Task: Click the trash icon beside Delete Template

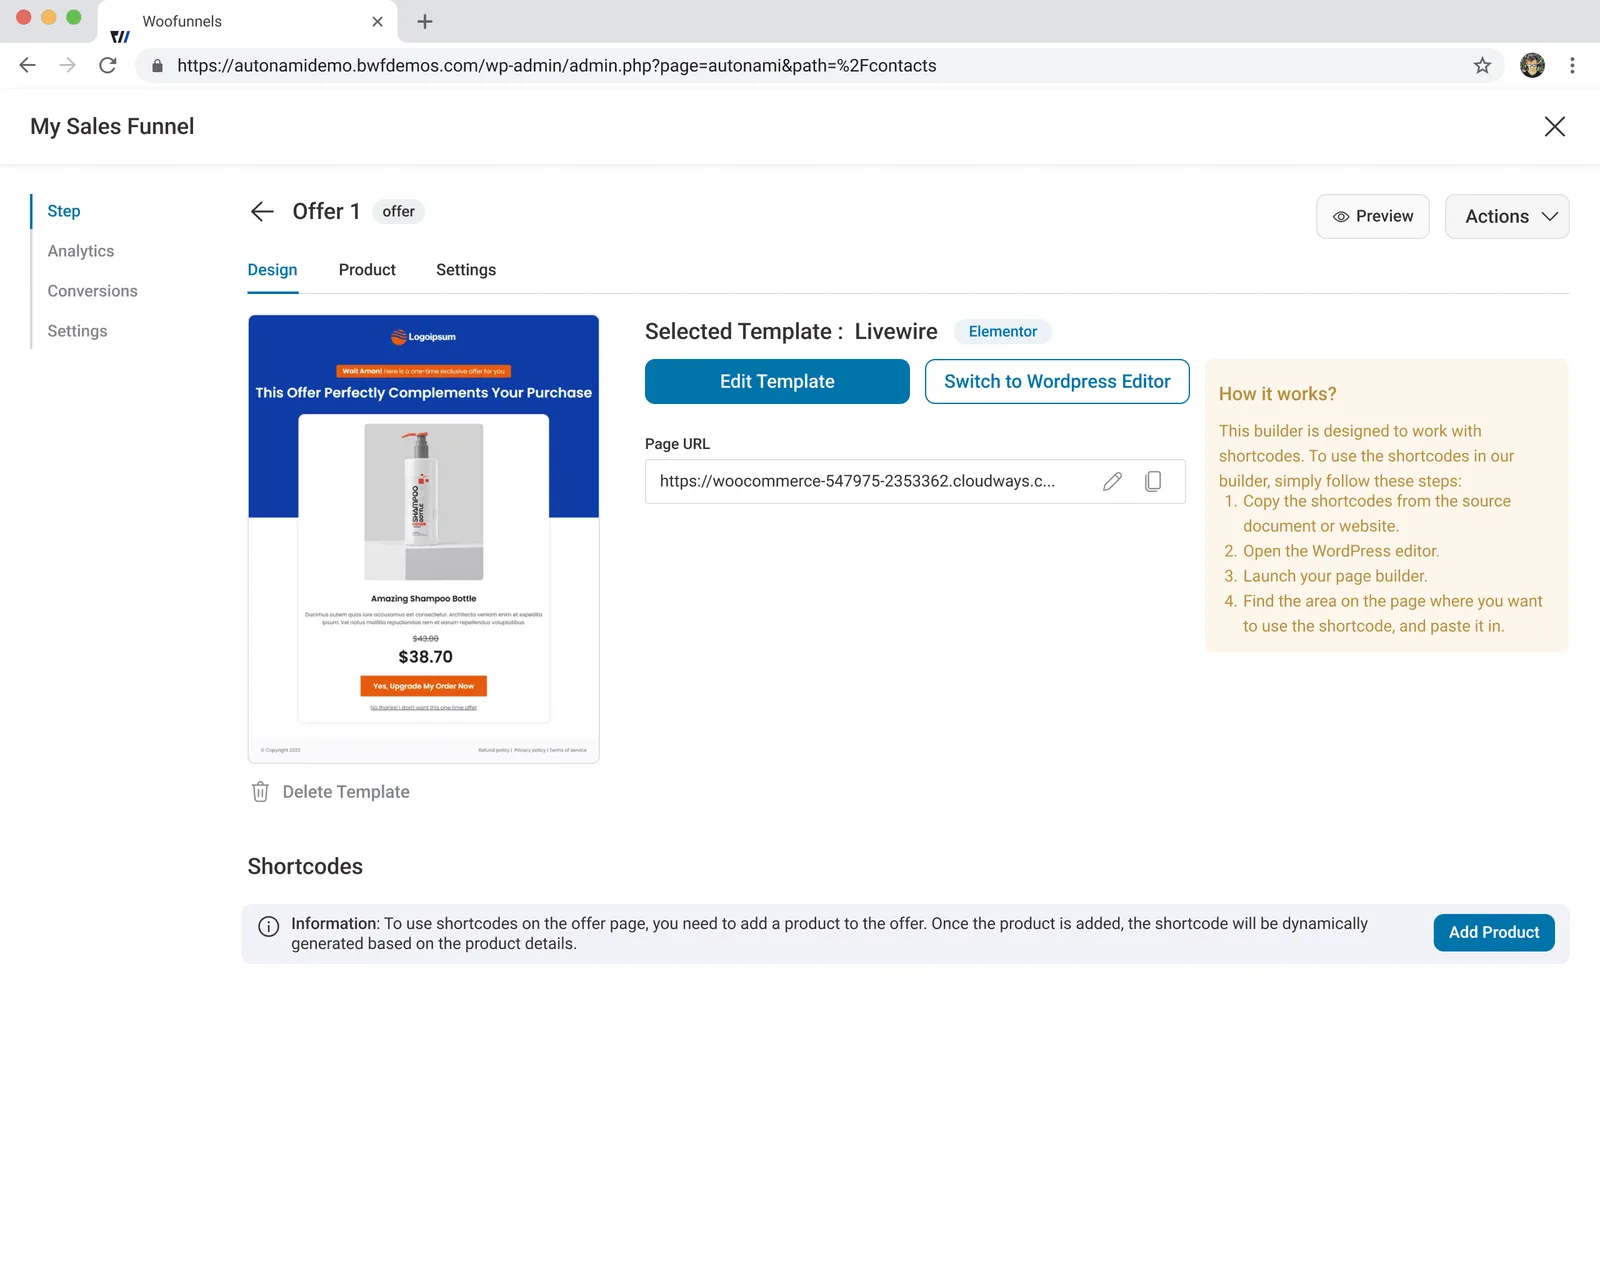Action: click(260, 792)
